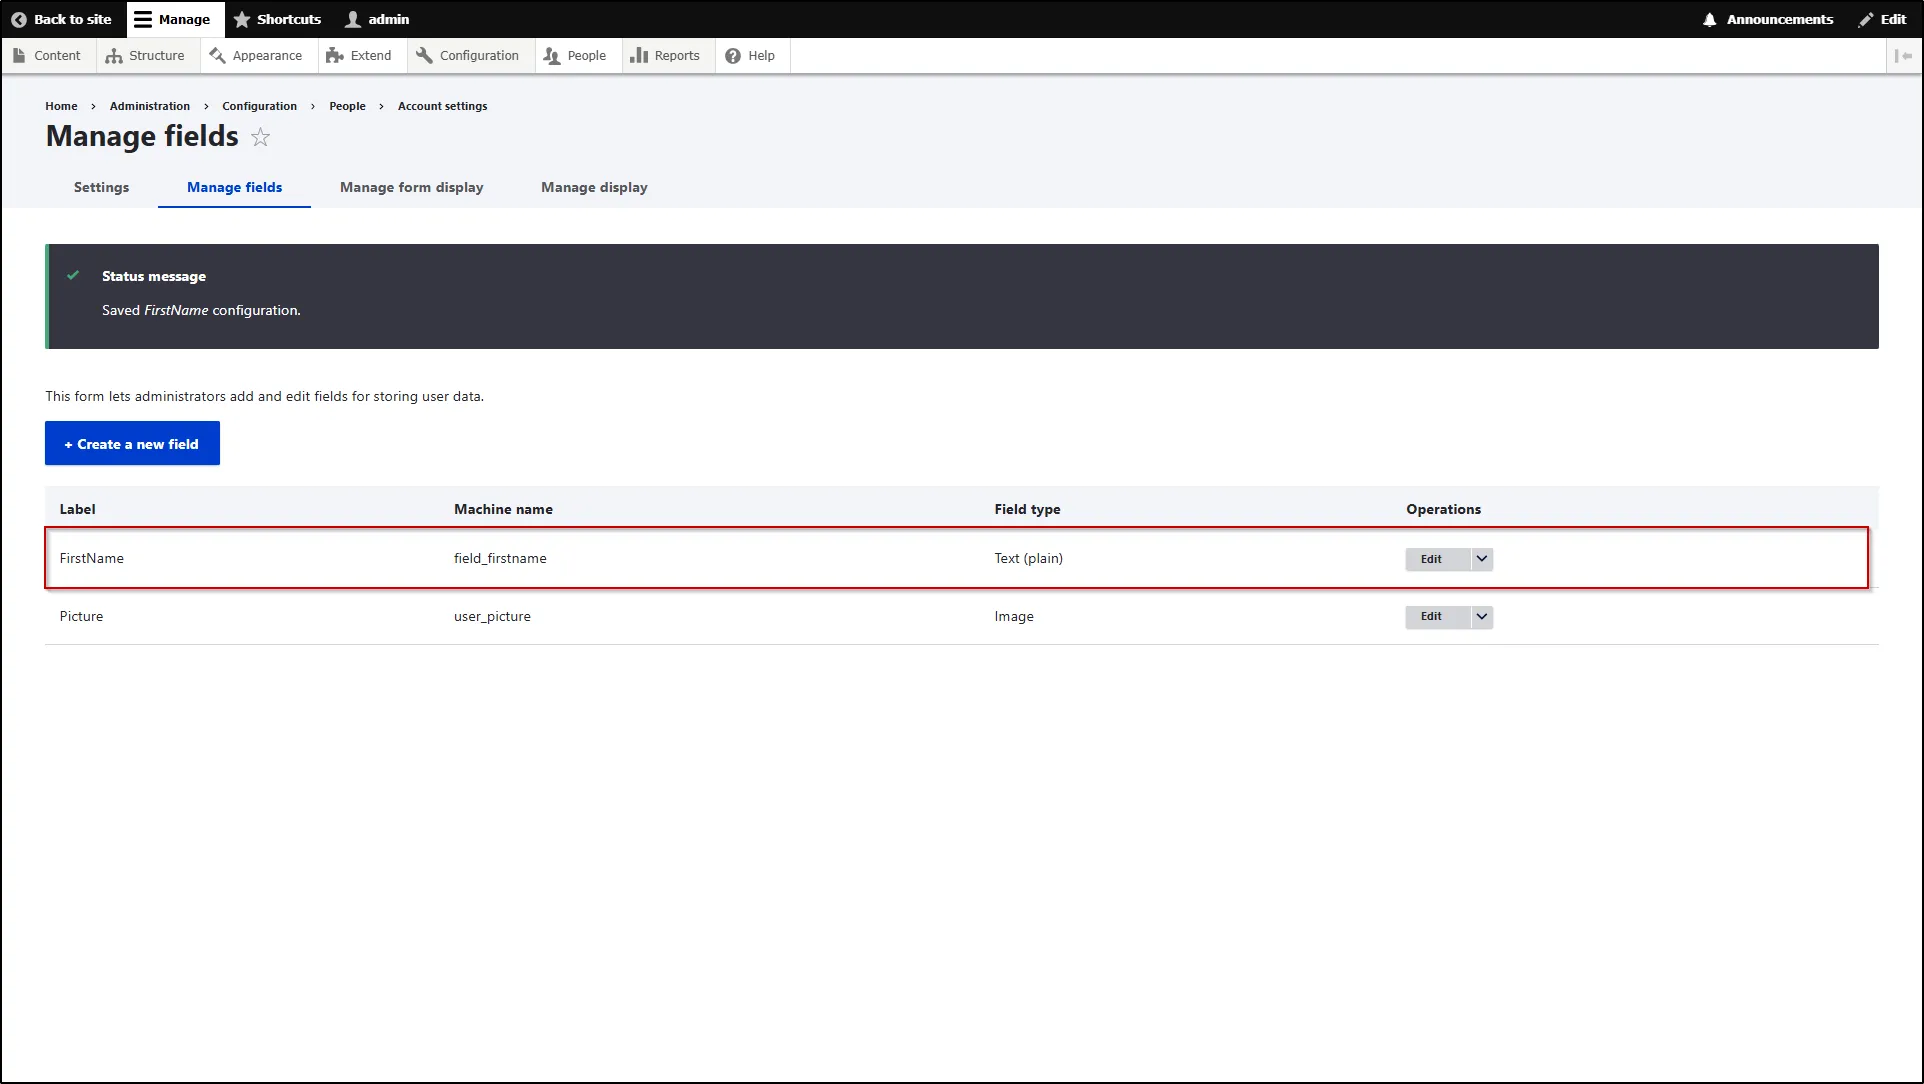This screenshot has width=1924, height=1084.
Task: Open the operations dropdown for FirstName field
Action: pyautogui.click(x=1481, y=559)
